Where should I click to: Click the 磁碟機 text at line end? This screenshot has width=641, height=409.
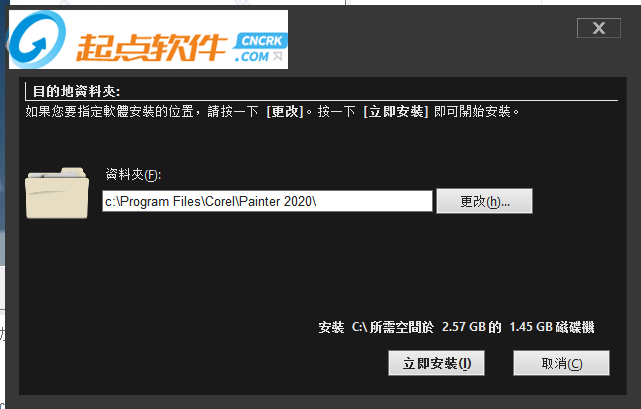(575, 327)
